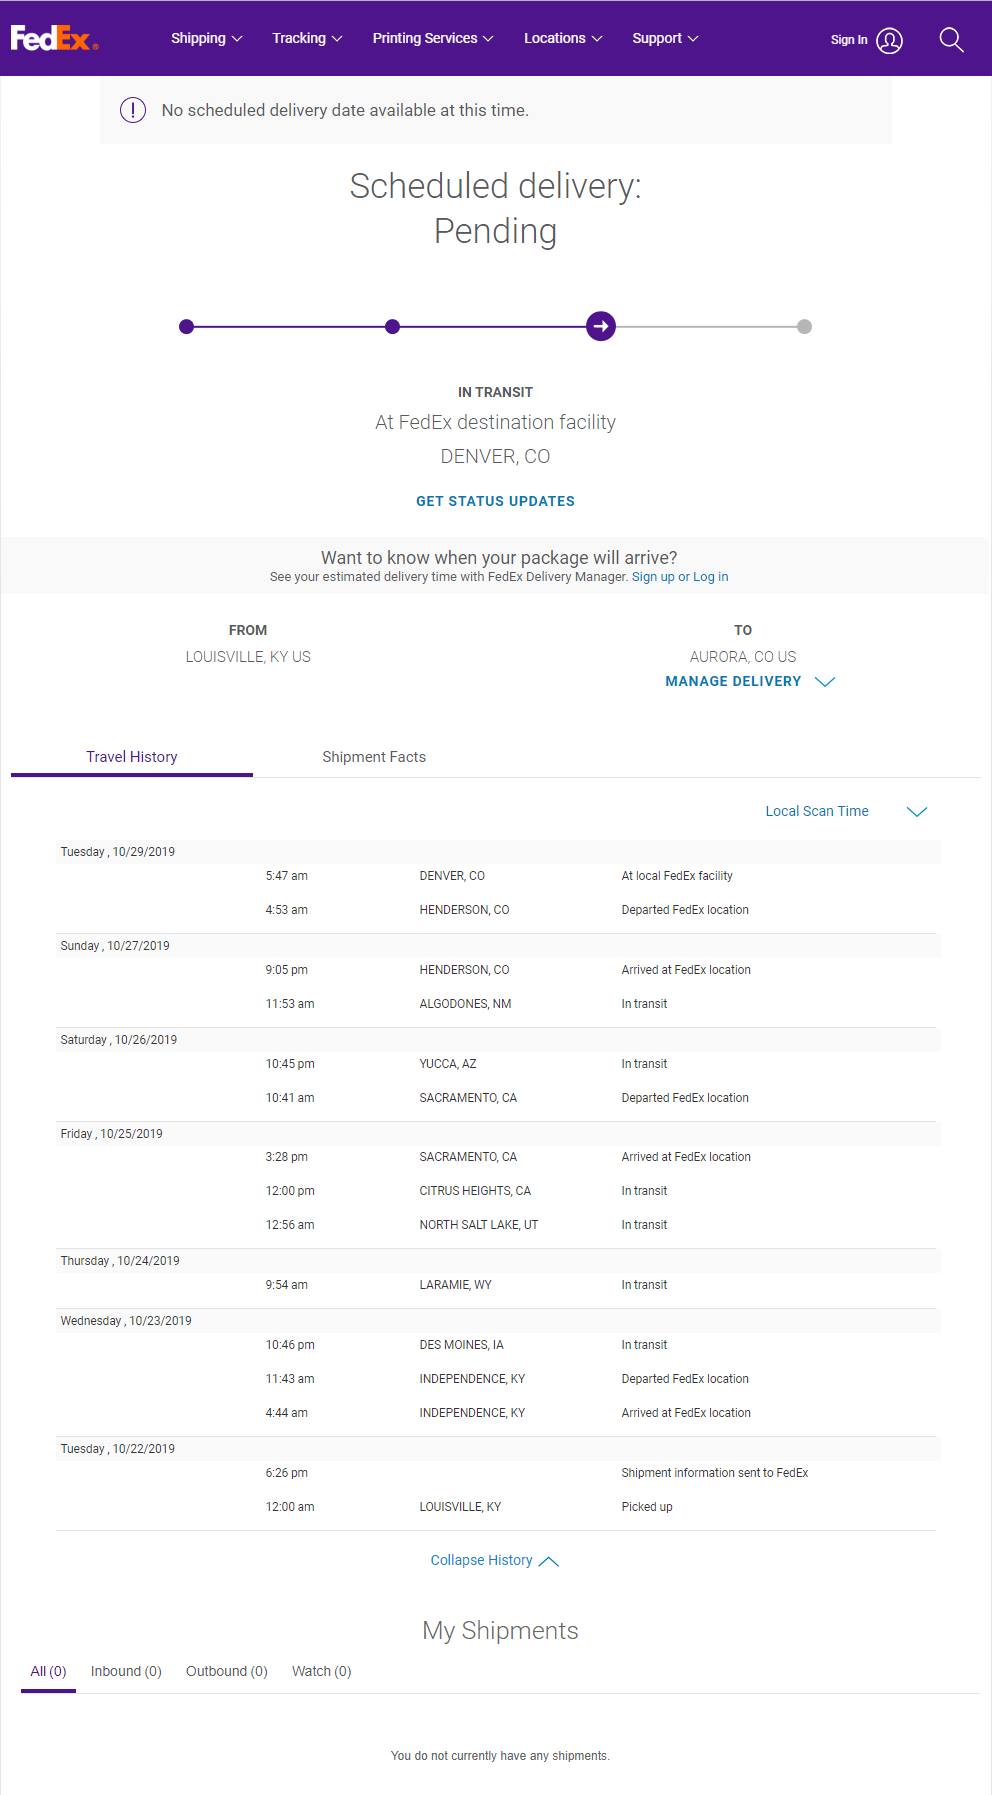
Task: Click 'Saturday, 10/26/2019' date header
Action: click(119, 1040)
